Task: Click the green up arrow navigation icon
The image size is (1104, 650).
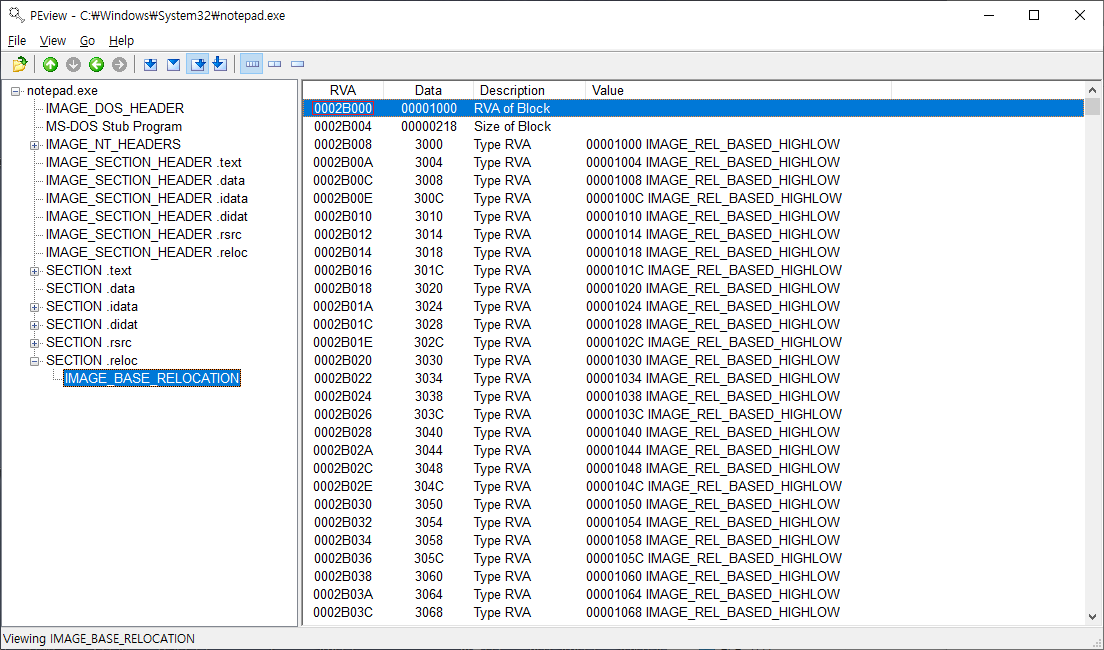Action: pos(50,64)
